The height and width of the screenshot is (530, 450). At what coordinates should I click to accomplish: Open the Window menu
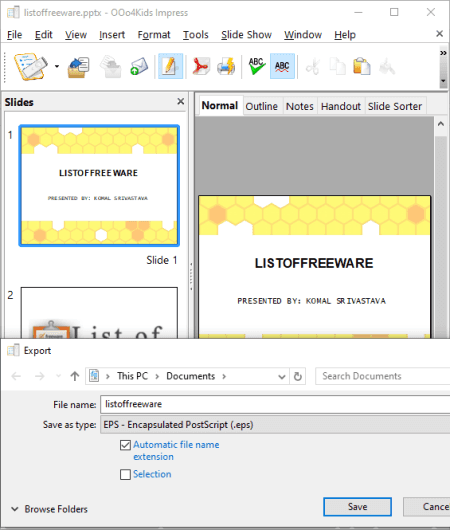point(303,35)
